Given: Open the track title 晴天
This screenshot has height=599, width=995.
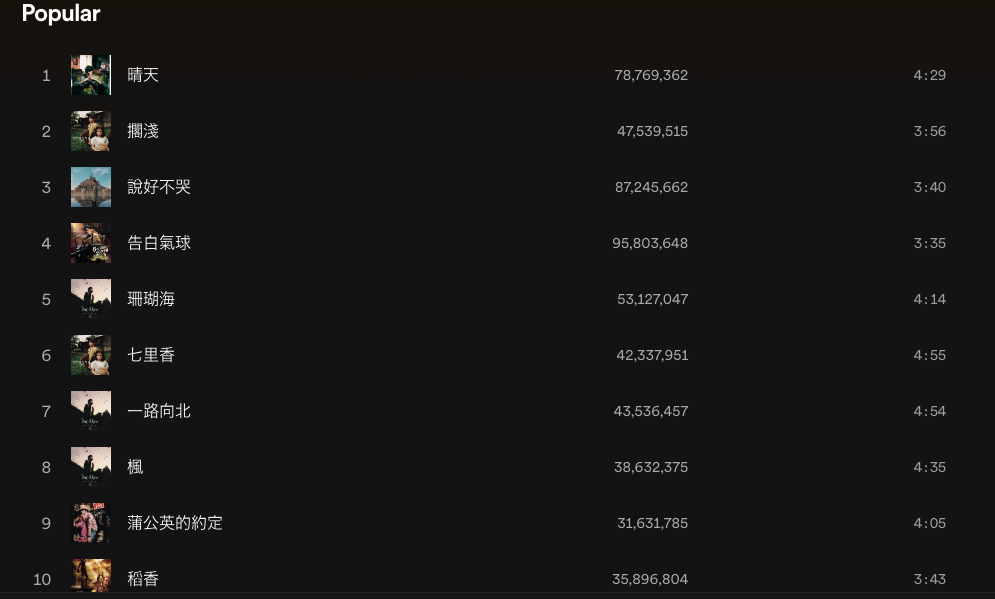Looking at the screenshot, I should [143, 75].
